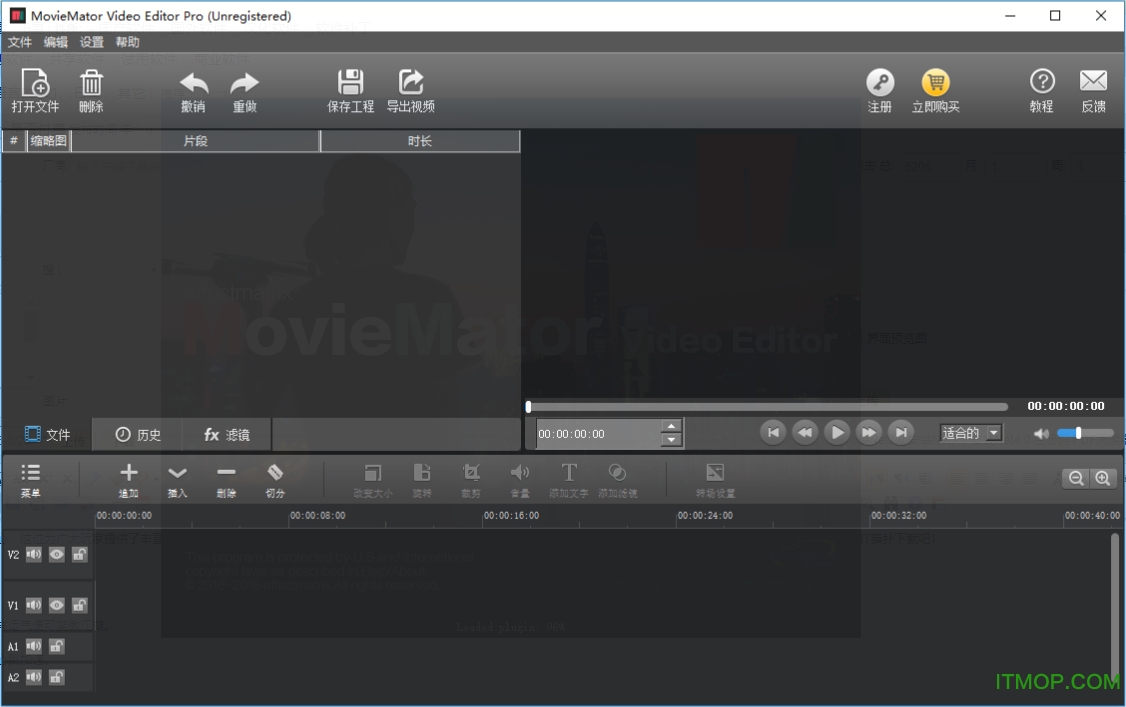Decrease timecode with down stepper arrow
Screen dimensions: 1126x707
coord(671,440)
